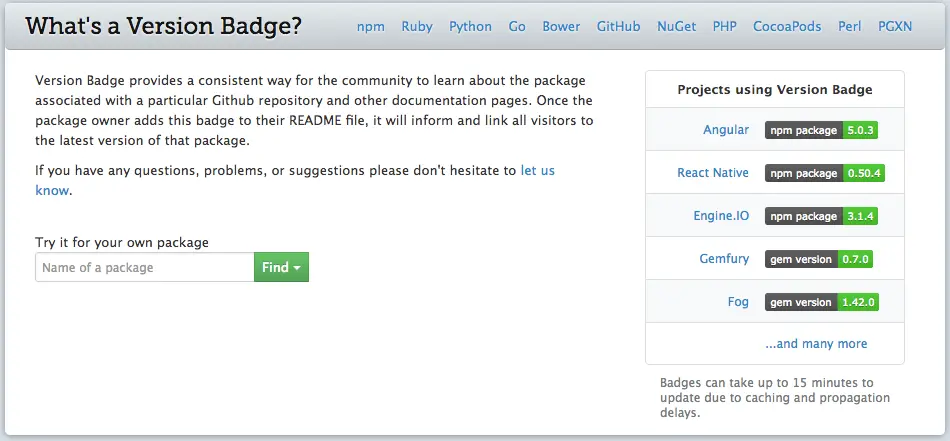Focus the package name input field
The image size is (950, 441).
point(145,267)
